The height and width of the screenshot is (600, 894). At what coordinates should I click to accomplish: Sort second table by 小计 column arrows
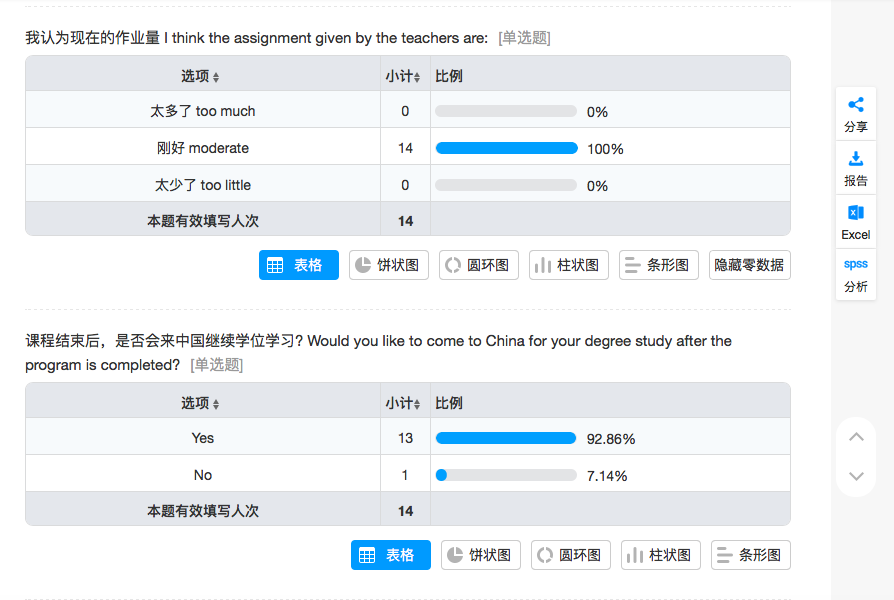pyautogui.click(x=417, y=404)
